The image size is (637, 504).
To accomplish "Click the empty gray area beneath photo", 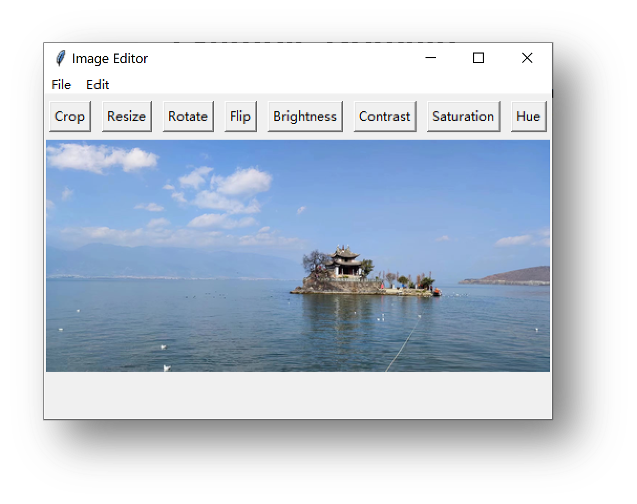I will [x=298, y=395].
